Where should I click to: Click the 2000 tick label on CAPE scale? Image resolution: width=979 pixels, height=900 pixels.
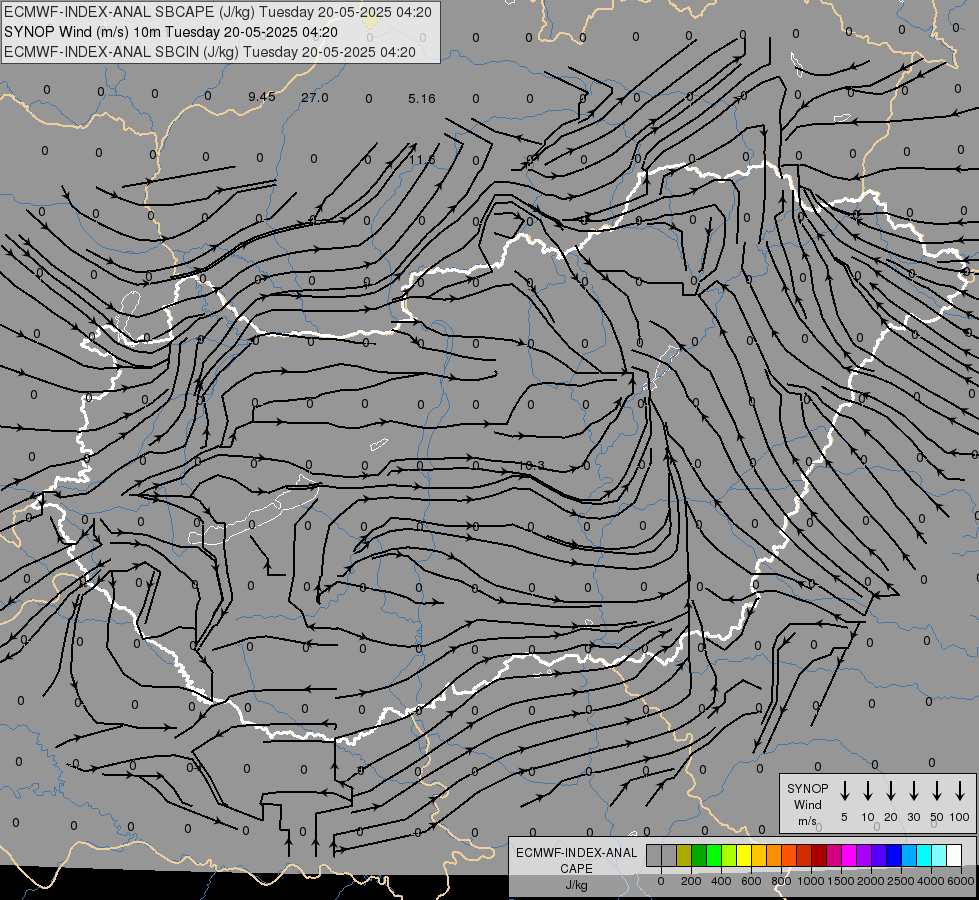pos(870,881)
